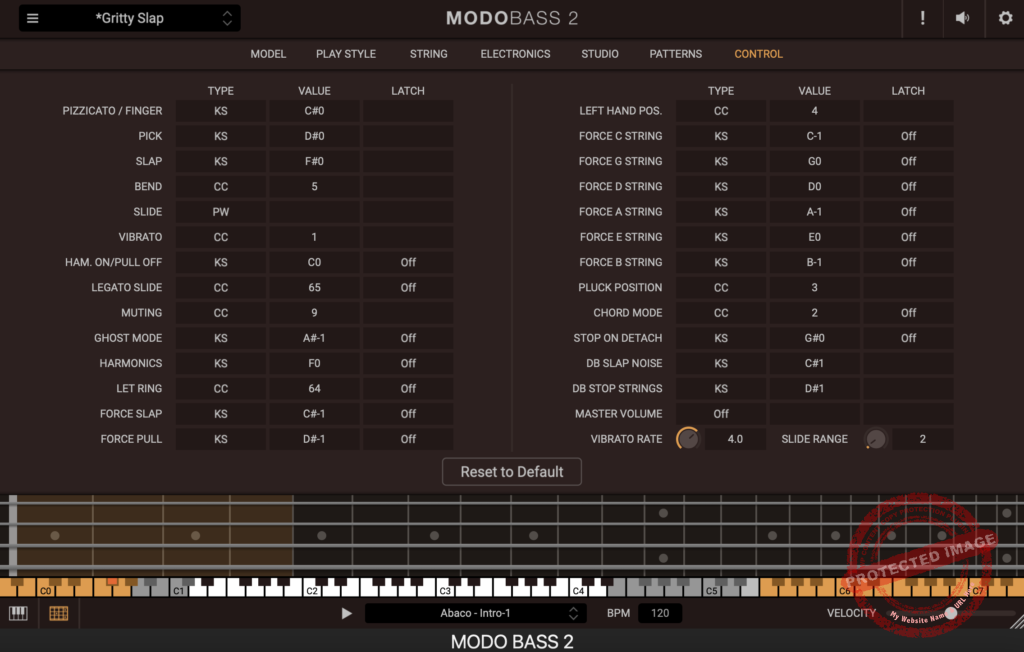Screen dimensions: 1024x652
Task: Click the BPM value field 120
Action: click(x=660, y=613)
